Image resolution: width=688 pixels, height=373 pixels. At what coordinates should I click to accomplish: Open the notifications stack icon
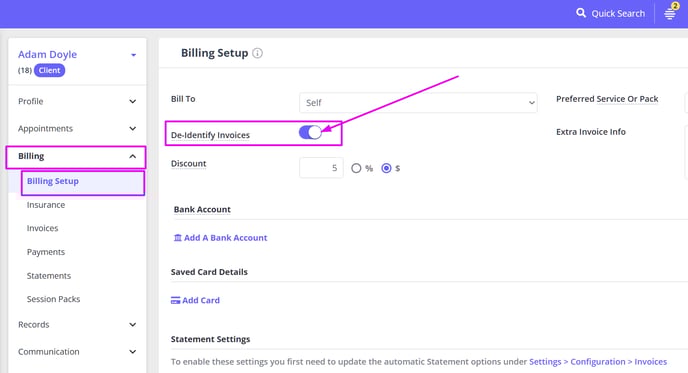click(x=670, y=14)
